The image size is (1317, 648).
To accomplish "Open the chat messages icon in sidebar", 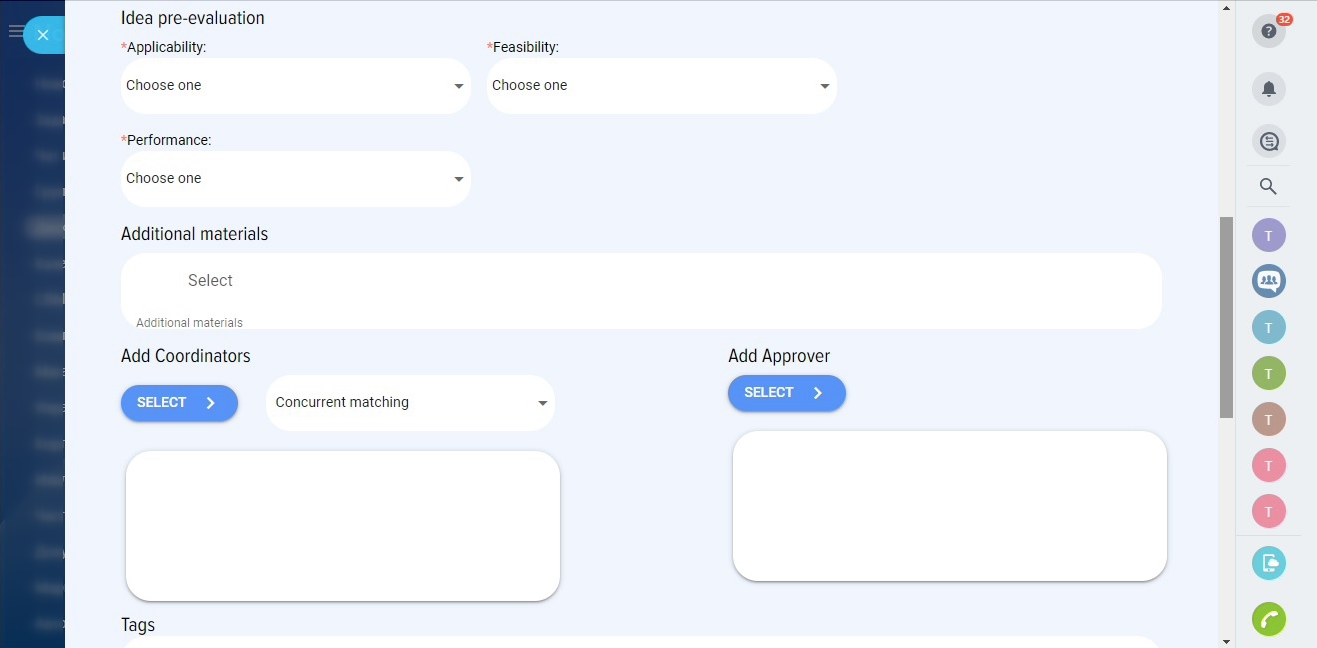I will 1268,141.
